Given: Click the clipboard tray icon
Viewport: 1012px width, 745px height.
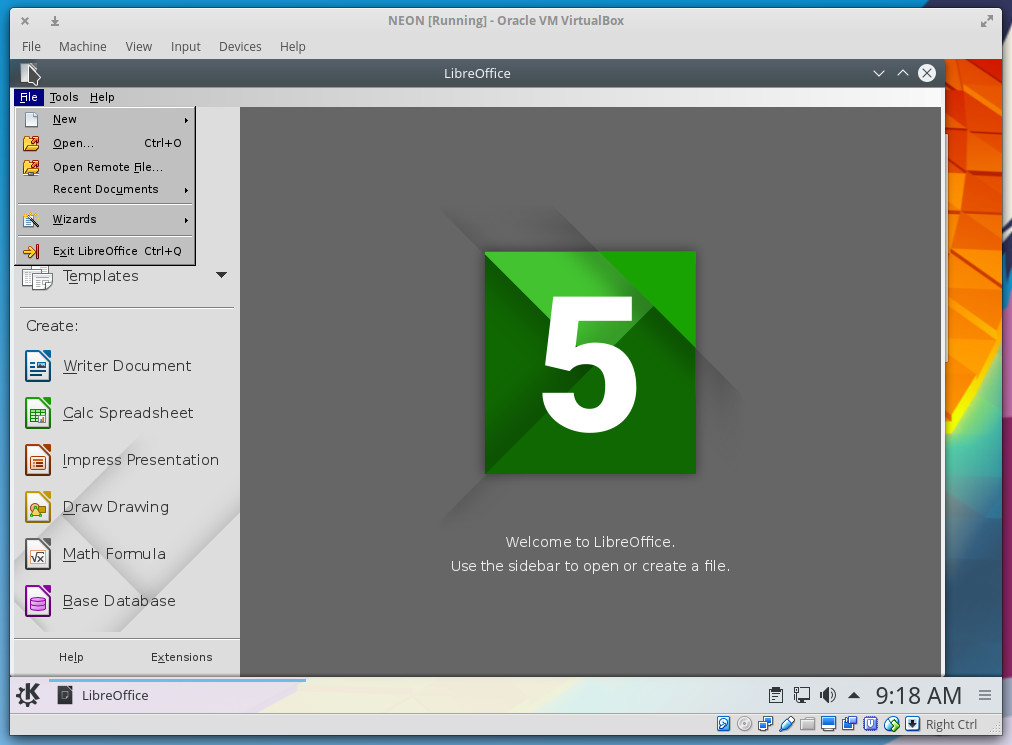Looking at the screenshot, I should 776,695.
